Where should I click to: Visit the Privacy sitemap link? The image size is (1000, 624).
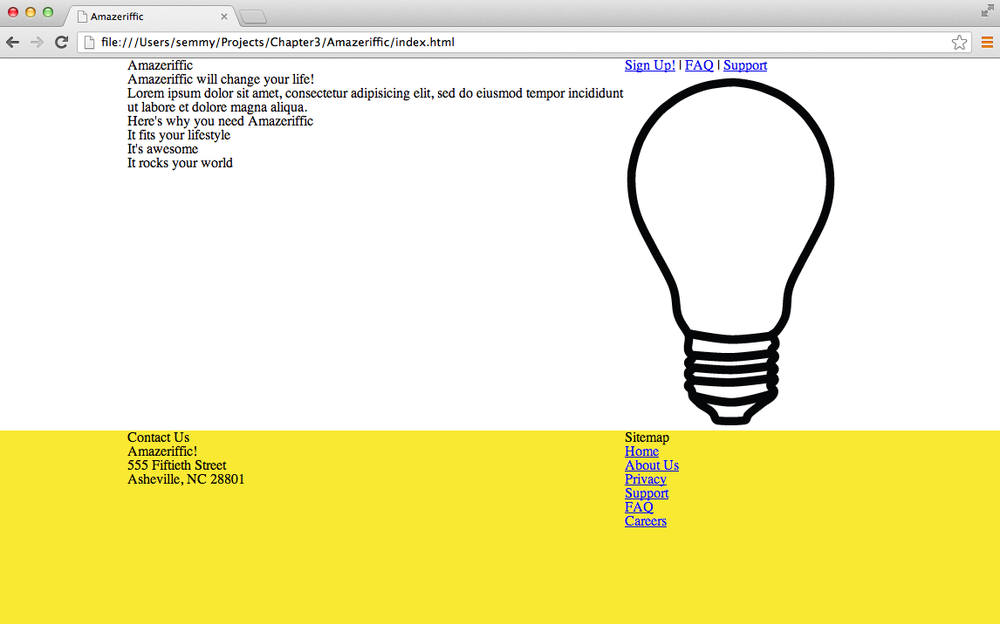(x=645, y=479)
